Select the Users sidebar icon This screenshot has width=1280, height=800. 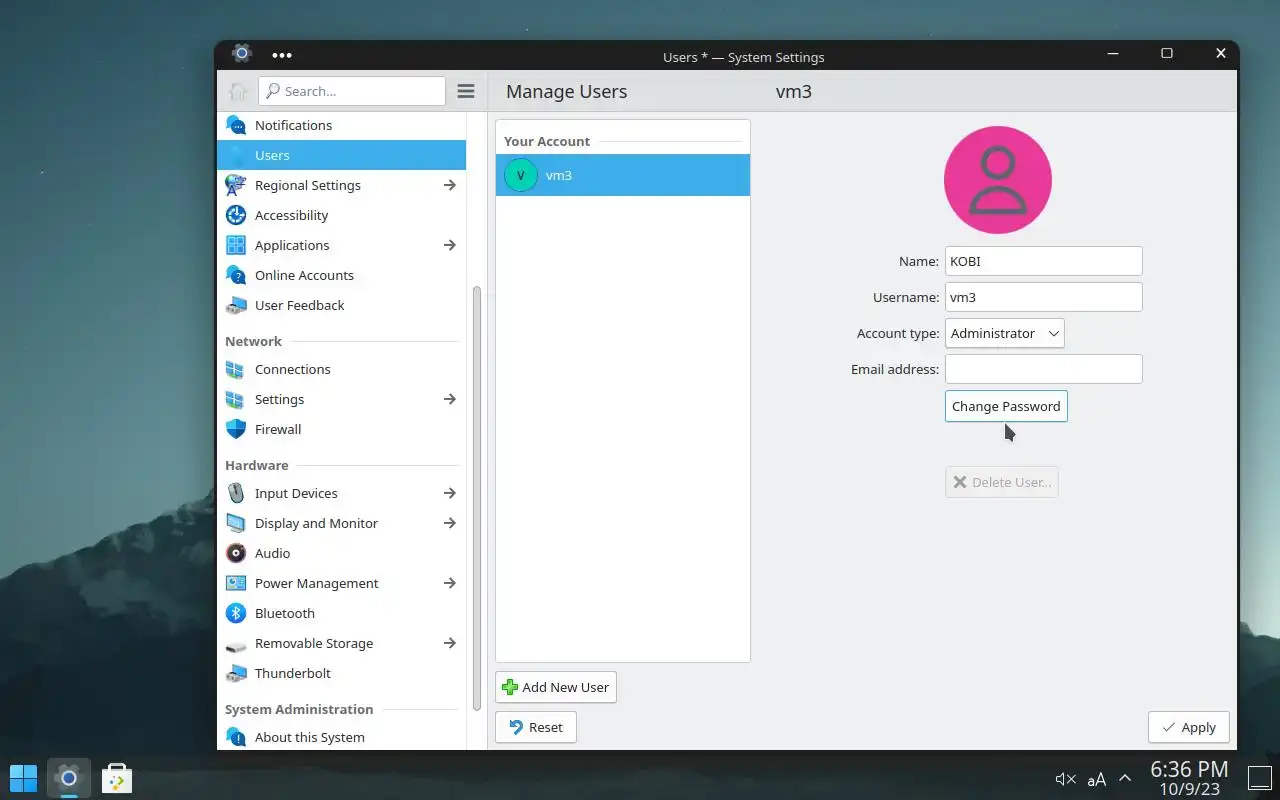coord(236,155)
